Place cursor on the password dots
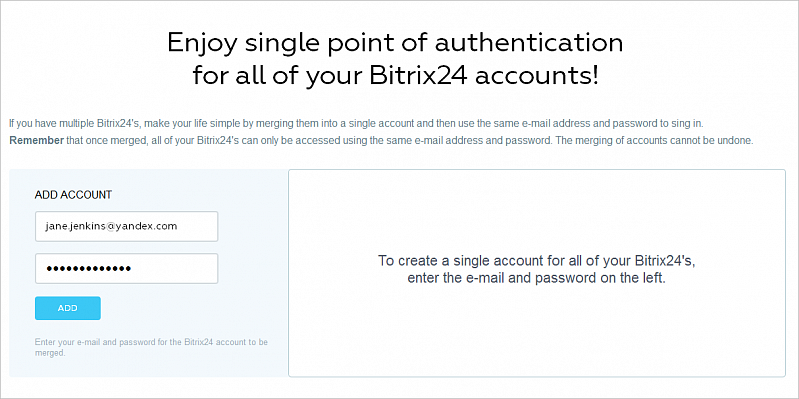799x399 pixels. click(x=89, y=269)
